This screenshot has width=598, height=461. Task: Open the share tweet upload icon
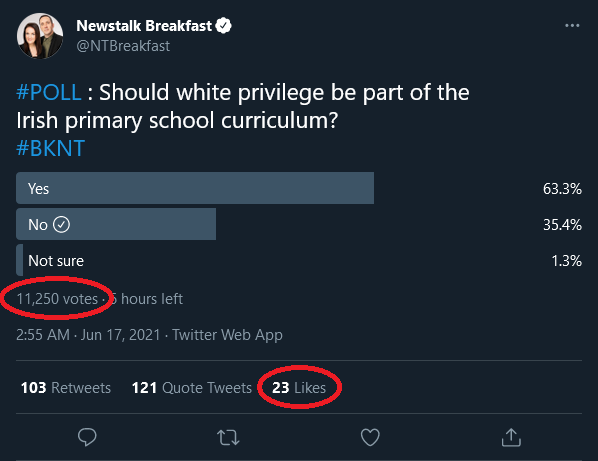coord(511,437)
